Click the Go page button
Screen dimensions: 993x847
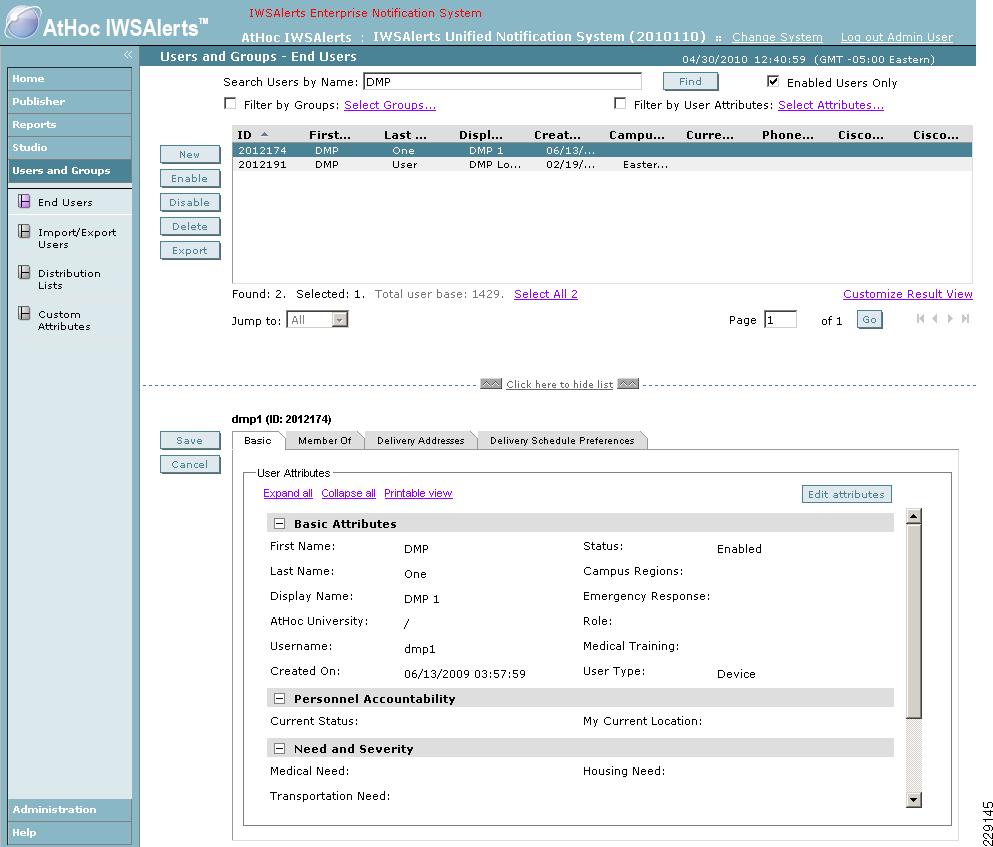(870, 319)
